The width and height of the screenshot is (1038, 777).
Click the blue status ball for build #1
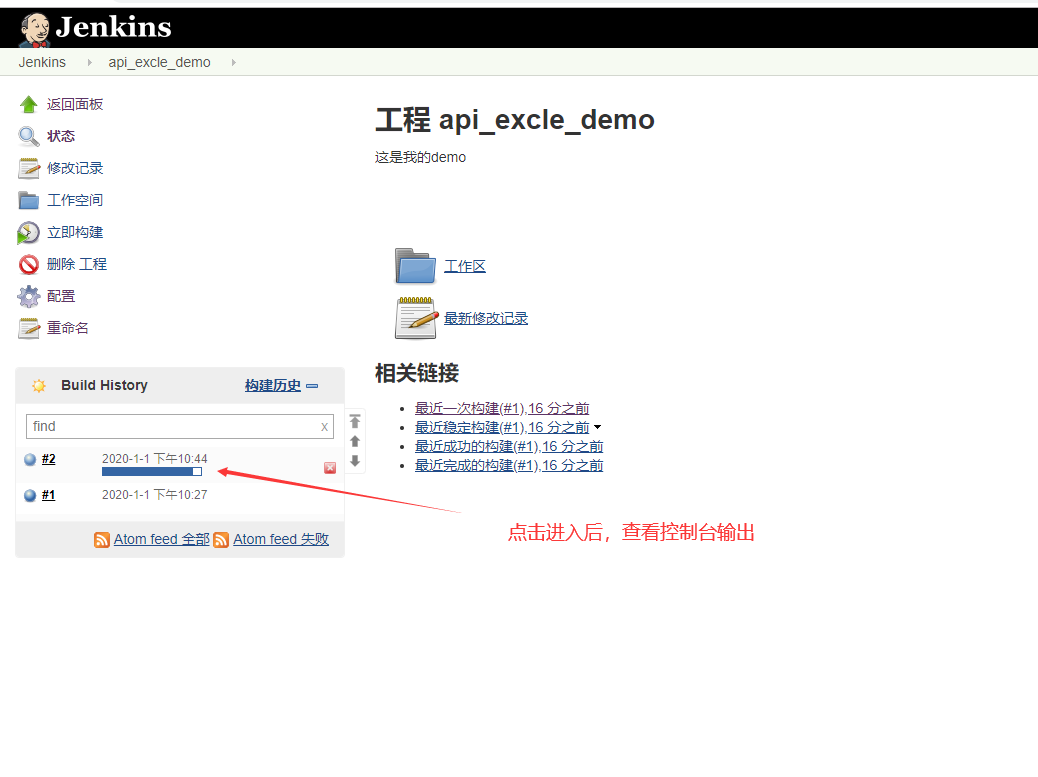pyautogui.click(x=30, y=495)
